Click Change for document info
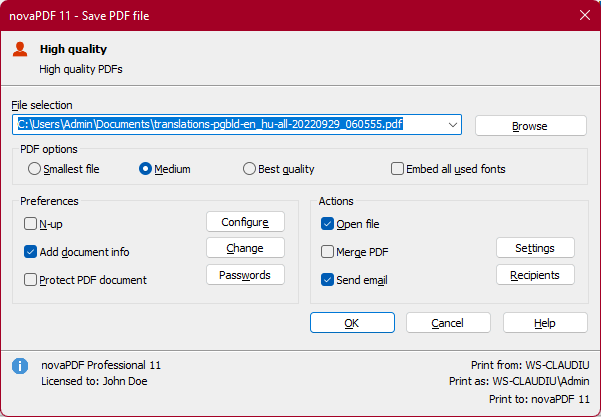This screenshot has height=417, width=601. (x=245, y=247)
